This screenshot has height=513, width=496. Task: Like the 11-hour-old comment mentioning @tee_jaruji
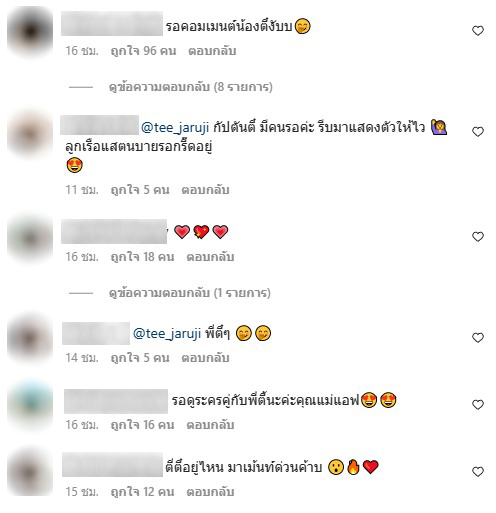pos(478,132)
